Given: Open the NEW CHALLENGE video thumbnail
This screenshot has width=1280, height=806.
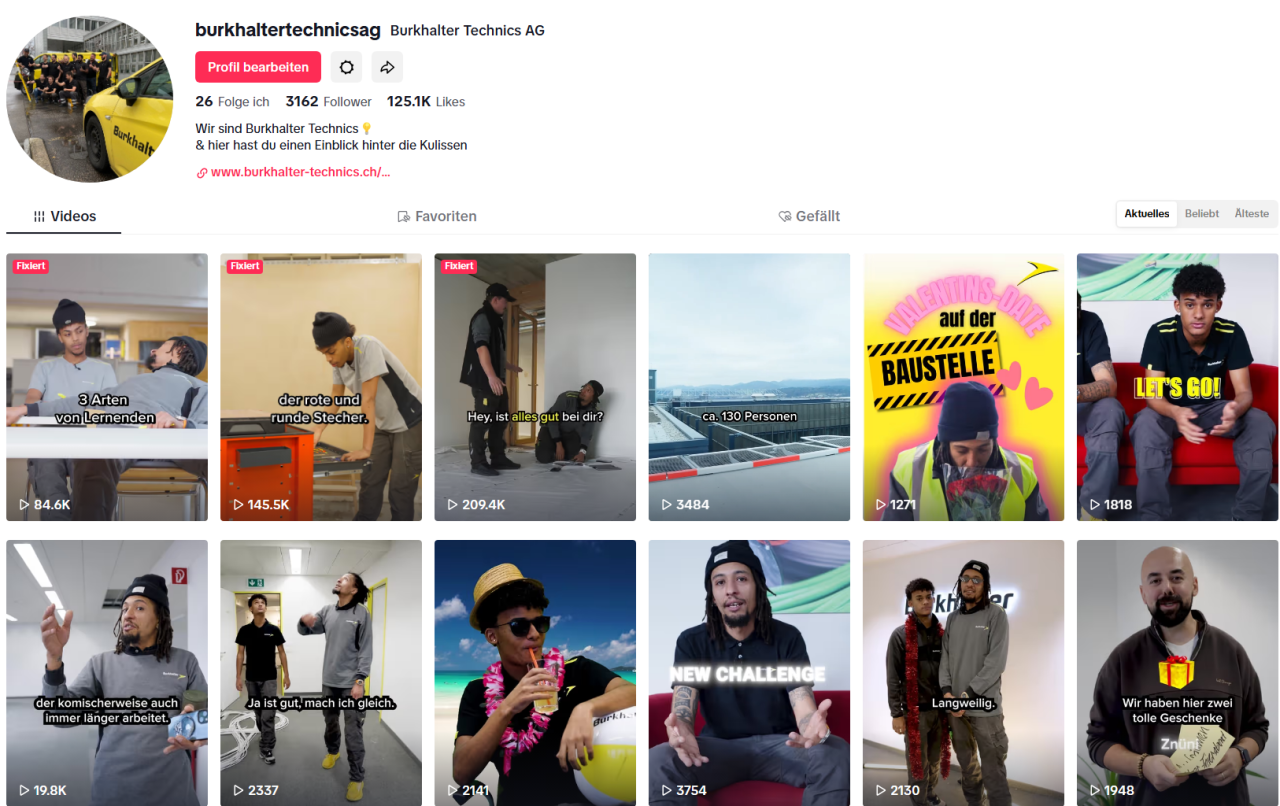Looking at the screenshot, I should [750, 673].
